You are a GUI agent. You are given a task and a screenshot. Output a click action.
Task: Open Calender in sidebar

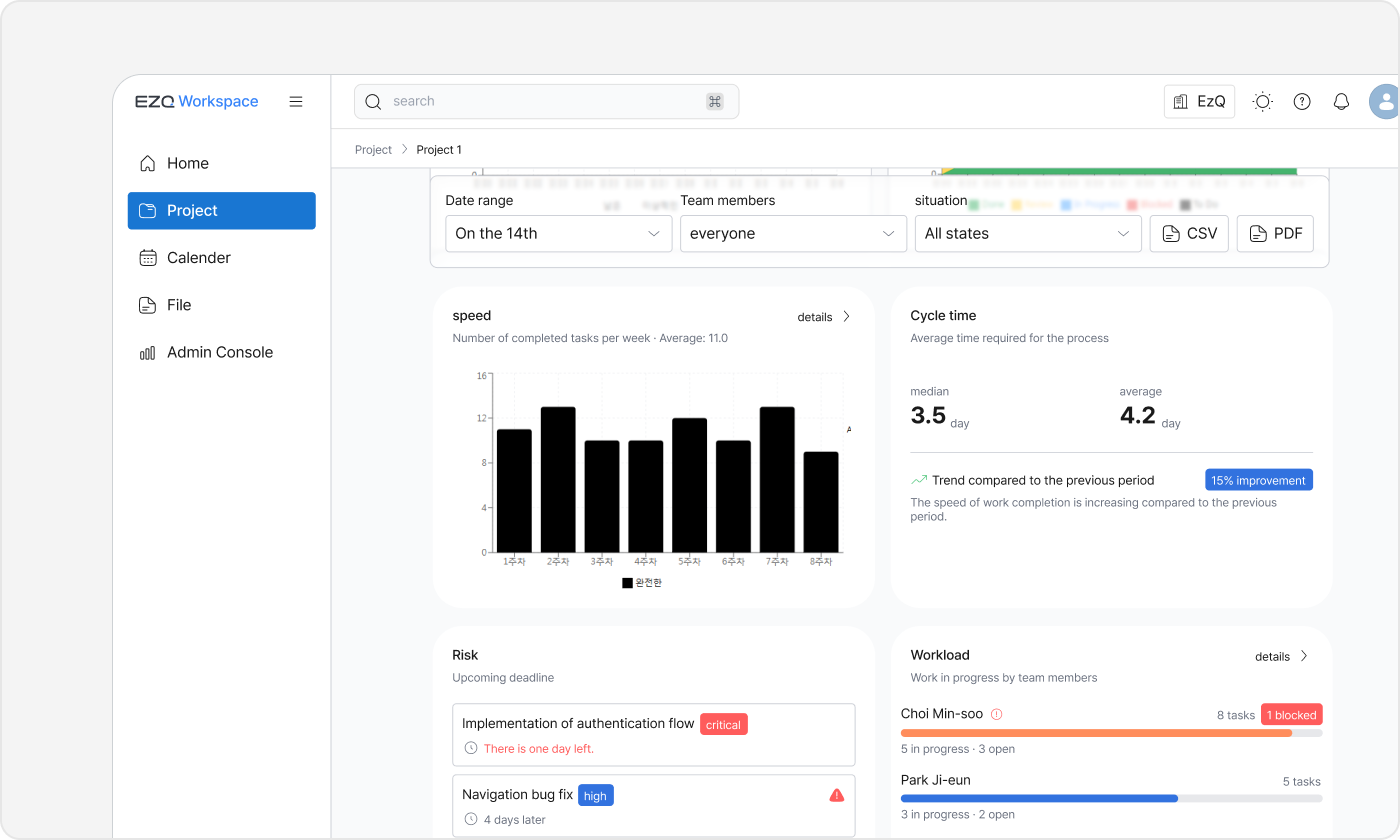coord(222,257)
